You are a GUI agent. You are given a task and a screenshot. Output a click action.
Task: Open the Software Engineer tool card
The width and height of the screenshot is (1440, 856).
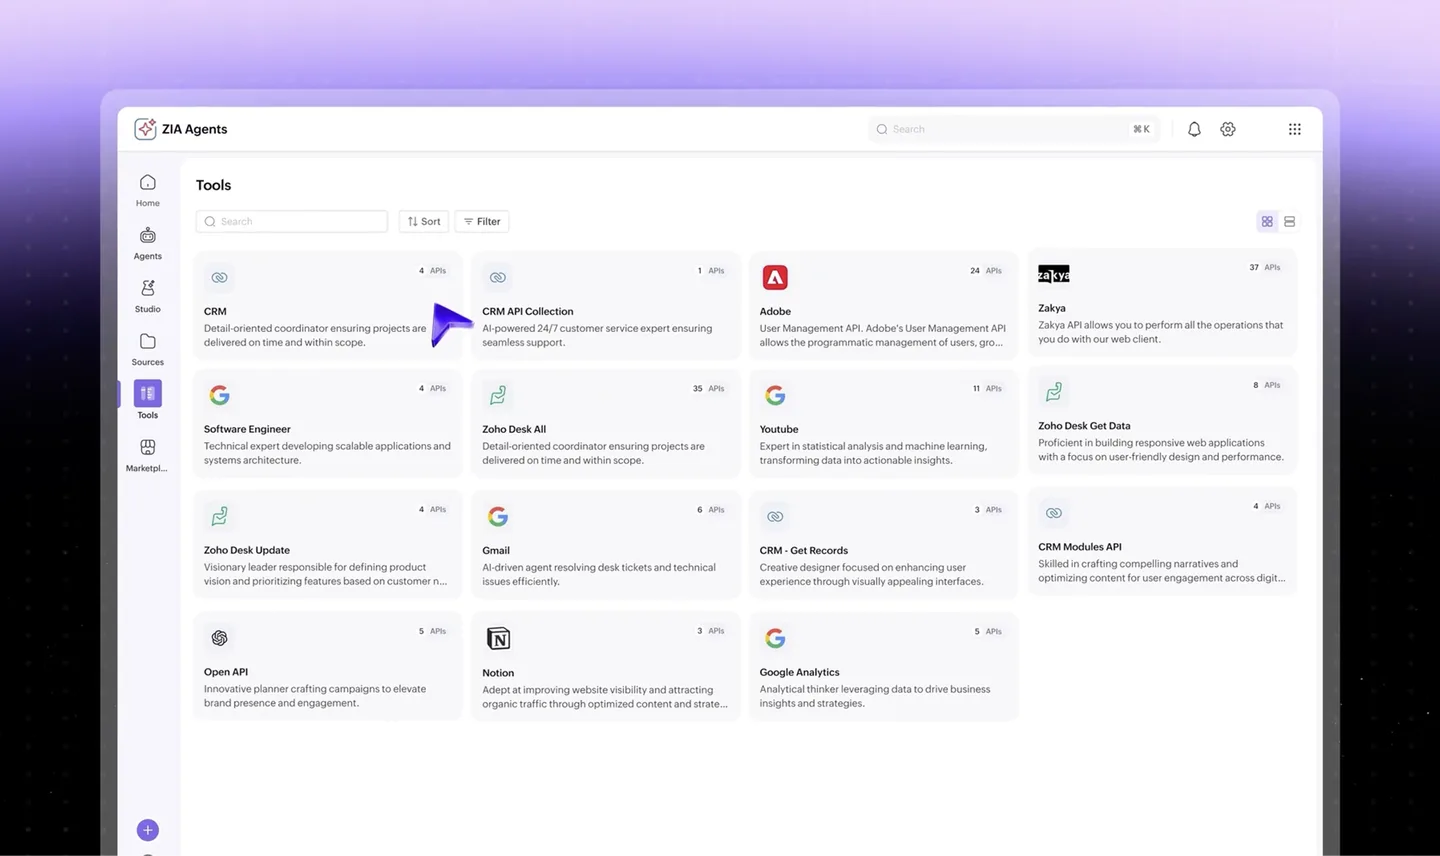[328, 424]
